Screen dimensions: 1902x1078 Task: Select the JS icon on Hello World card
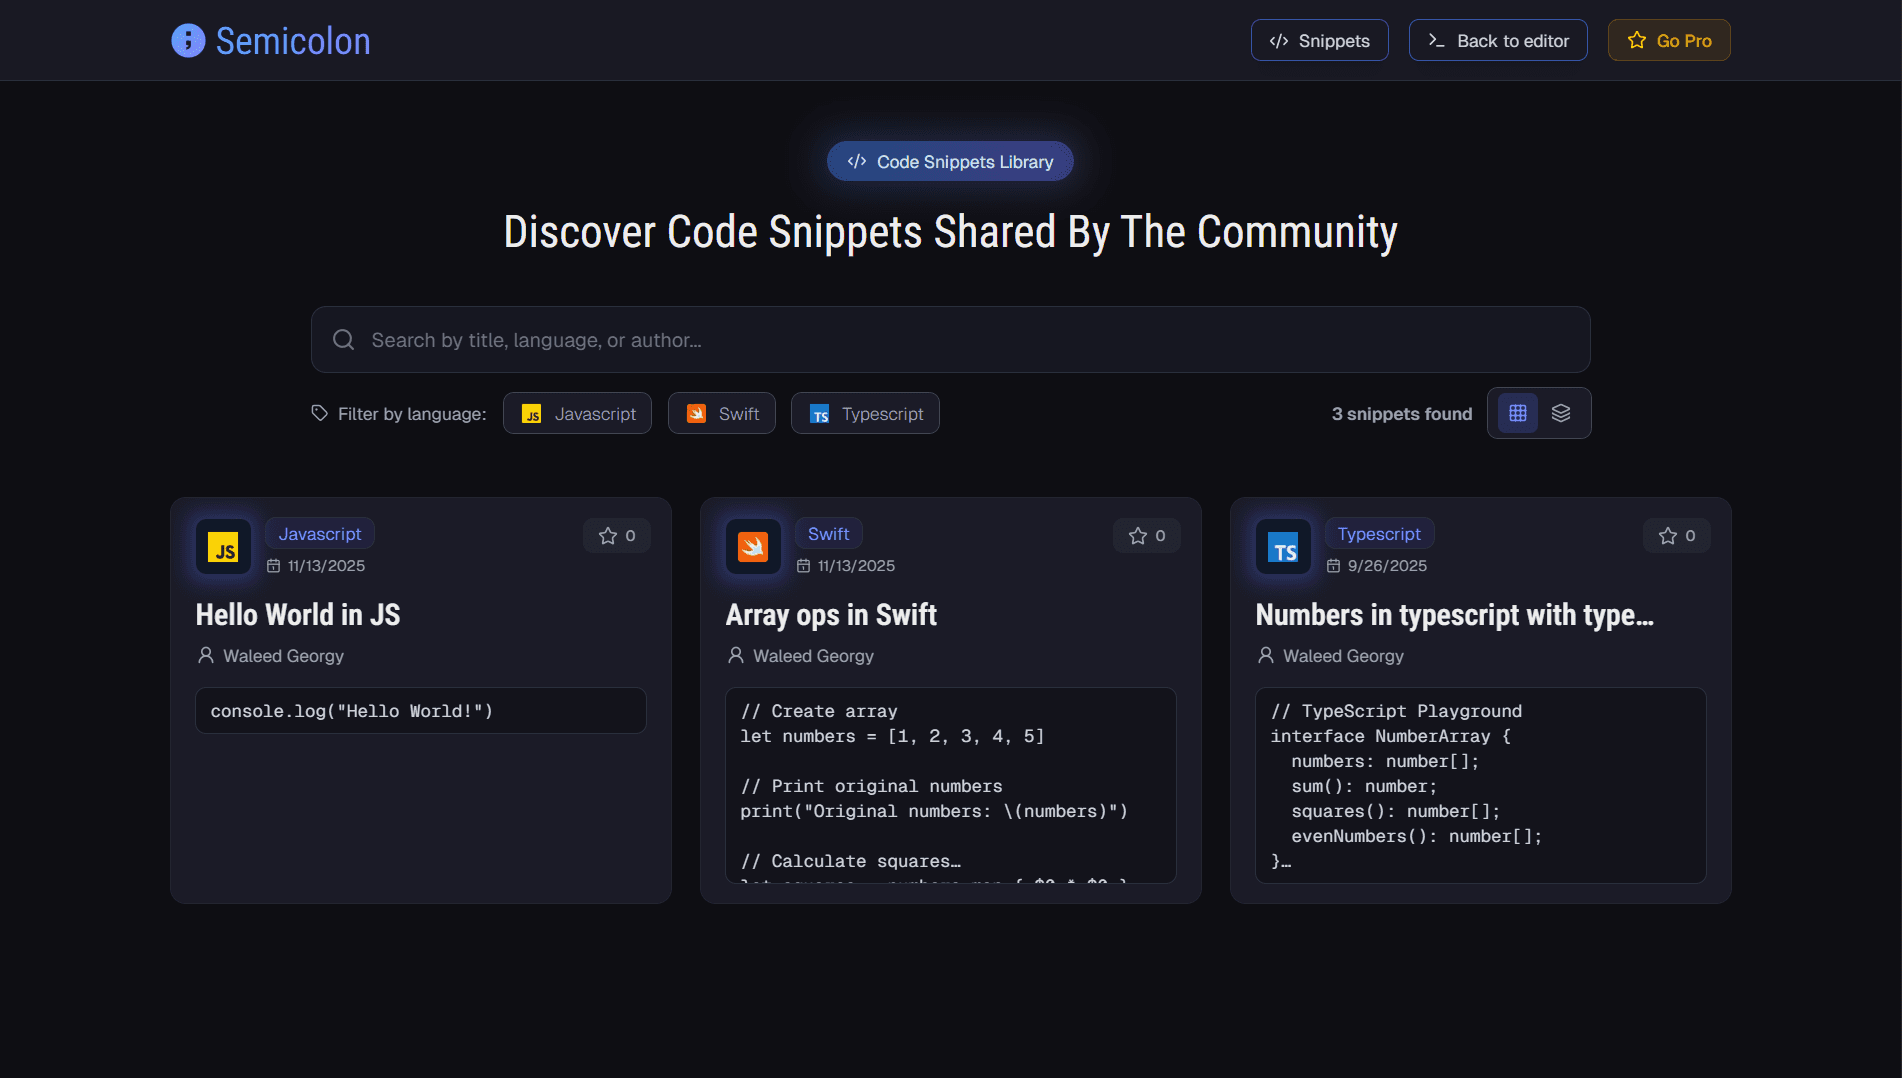tap(223, 546)
